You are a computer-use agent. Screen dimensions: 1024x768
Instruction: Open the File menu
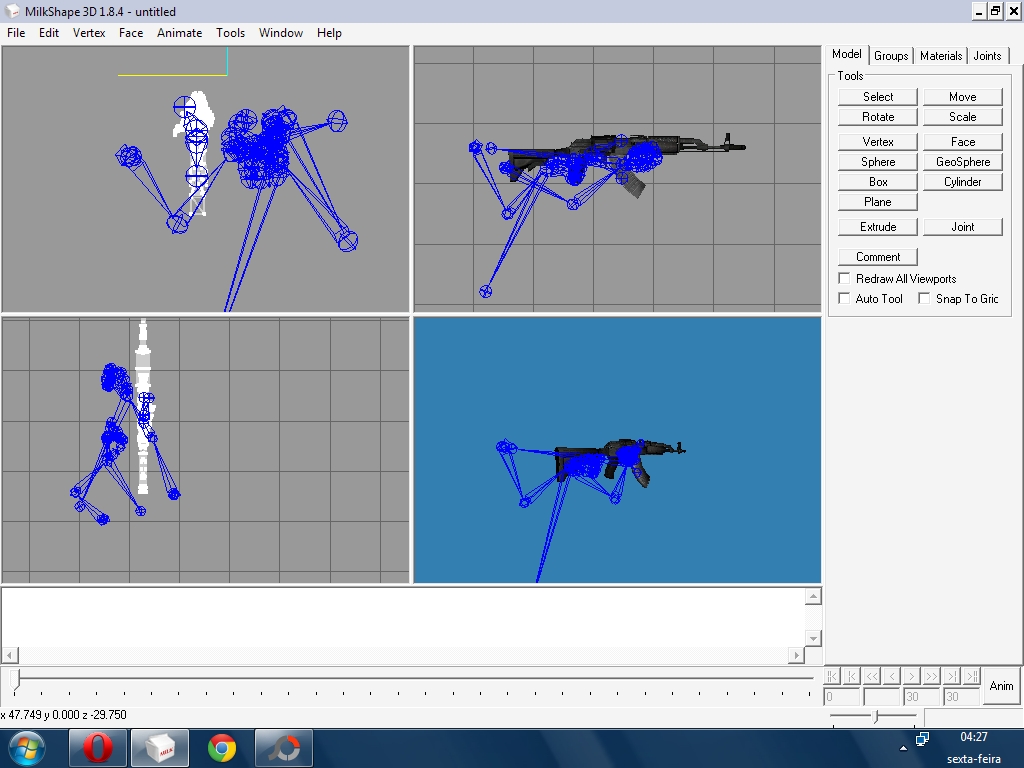point(16,33)
